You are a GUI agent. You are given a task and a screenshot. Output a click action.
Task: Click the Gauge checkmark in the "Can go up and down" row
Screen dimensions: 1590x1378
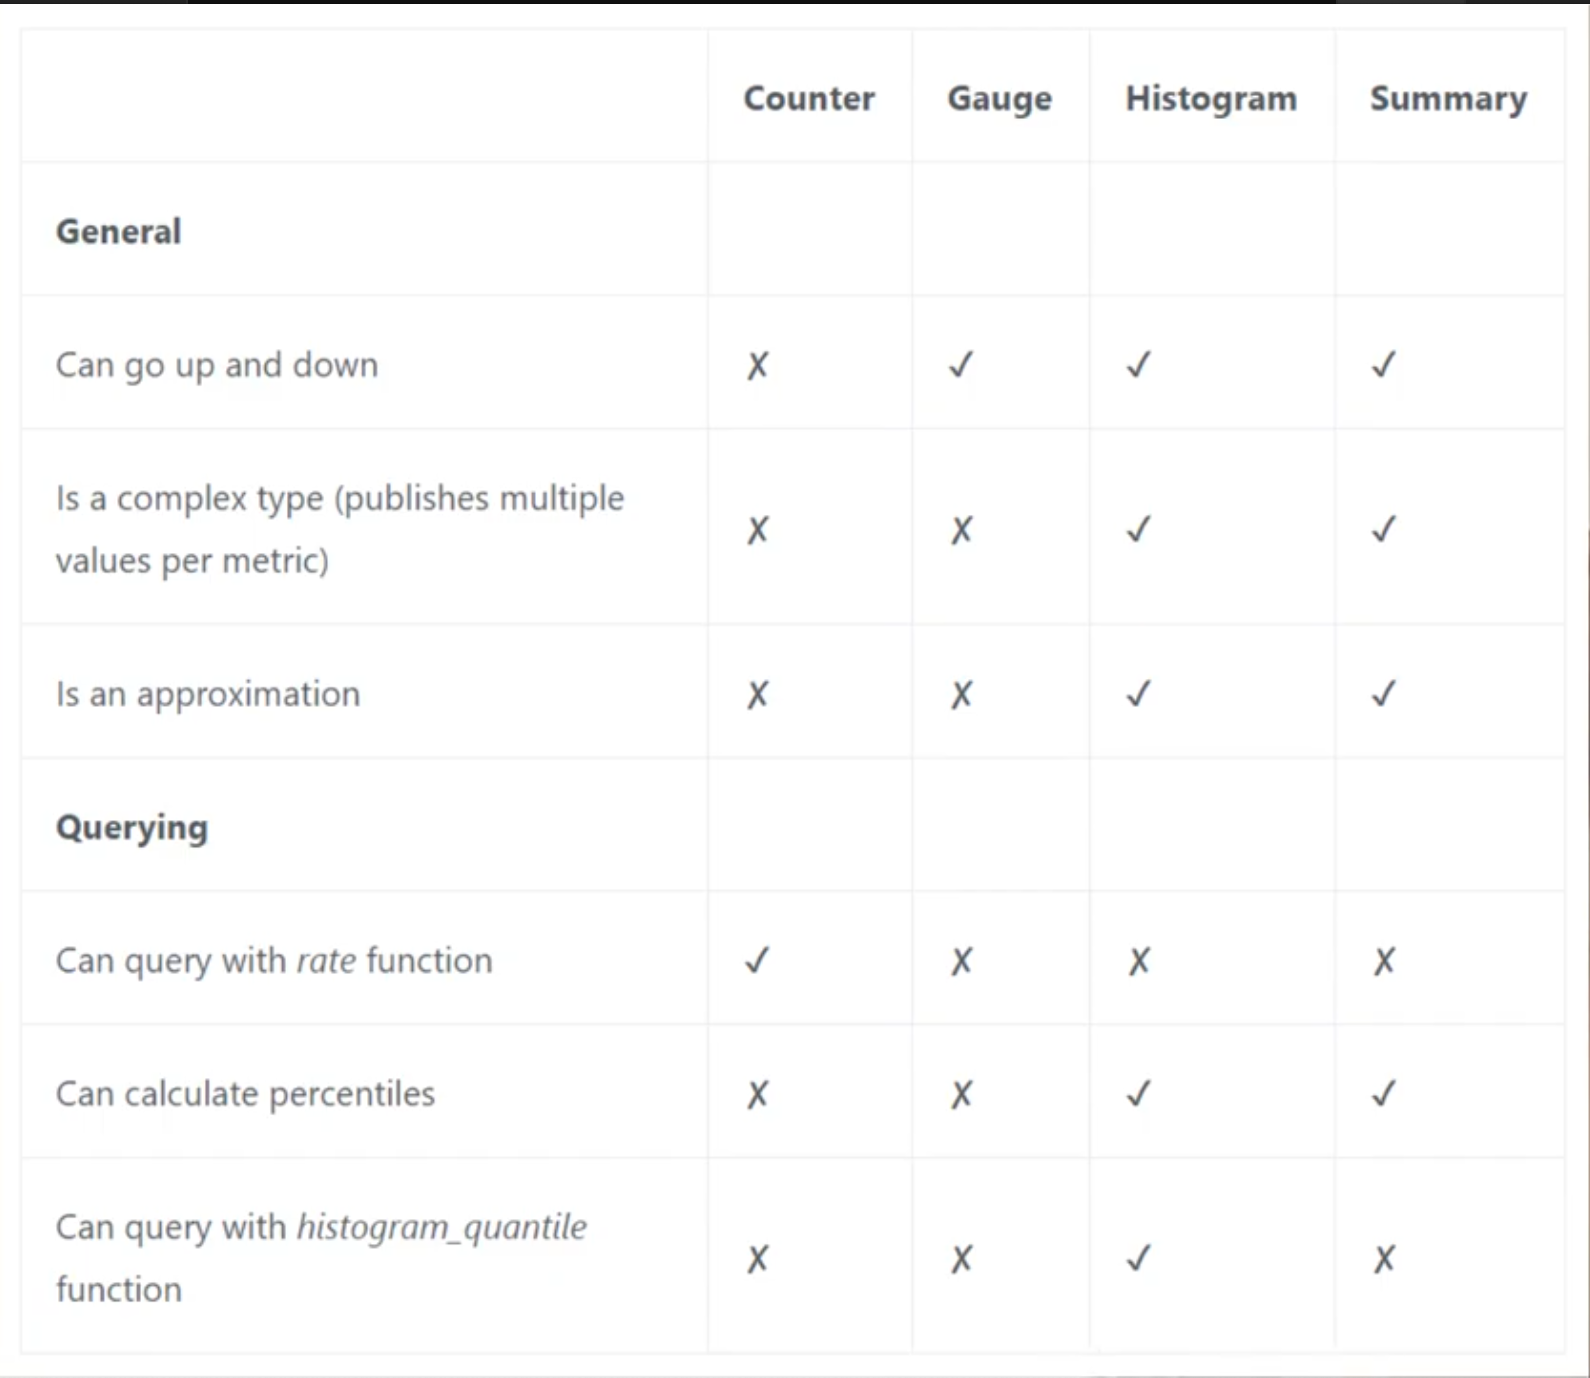(x=961, y=365)
